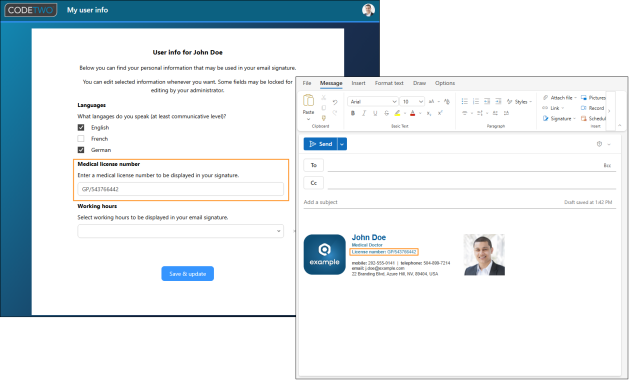The width and height of the screenshot is (629, 382).
Task: Expand the Link dropdown in ribbon
Action: tap(562, 108)
